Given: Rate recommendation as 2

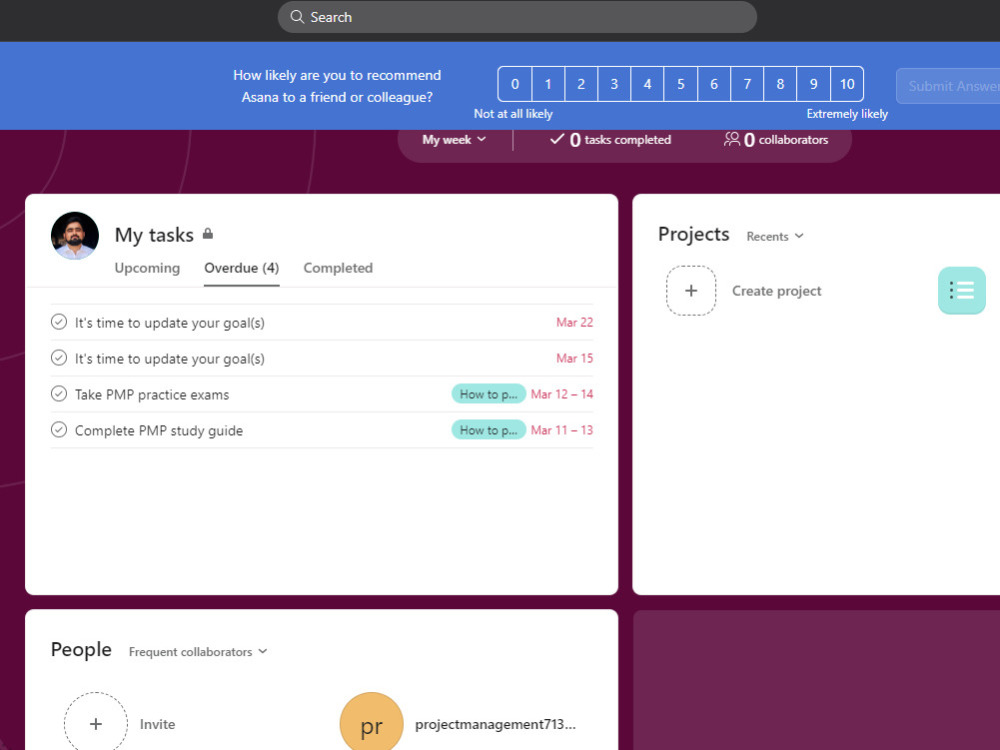Looking at the screenshot, I should tap(581, 84).
